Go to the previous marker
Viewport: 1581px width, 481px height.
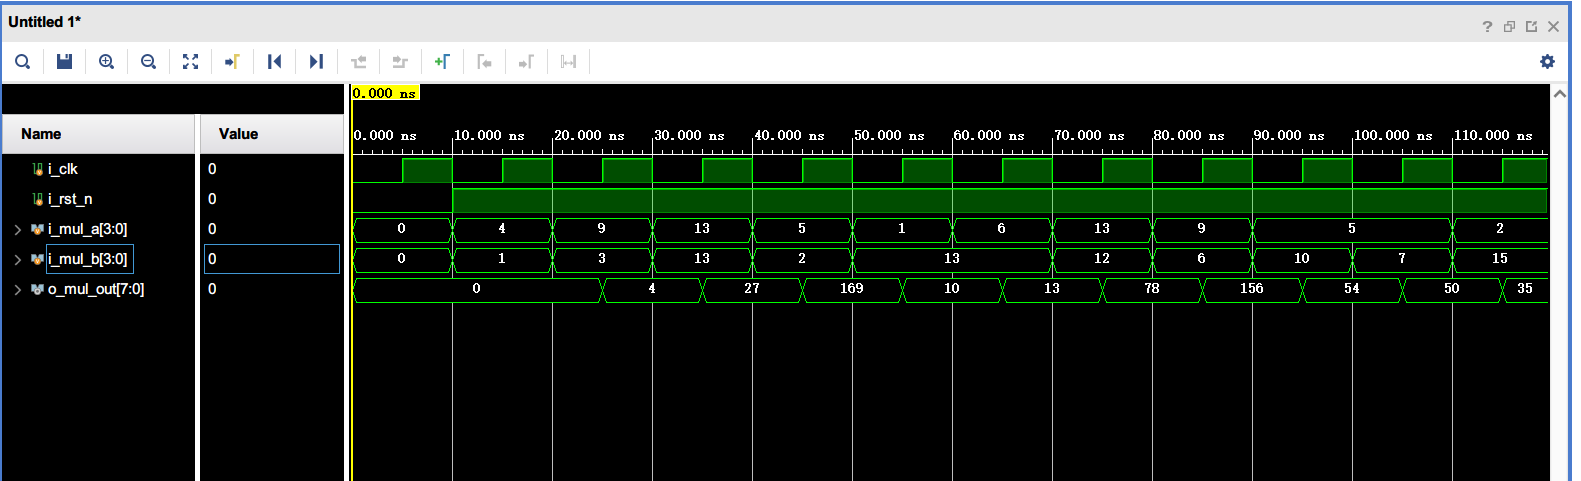coord(484,62)
